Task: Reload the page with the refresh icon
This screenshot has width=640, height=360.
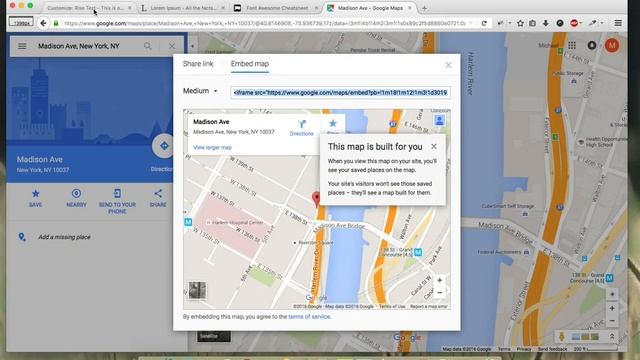Action: tap(484, 23)
